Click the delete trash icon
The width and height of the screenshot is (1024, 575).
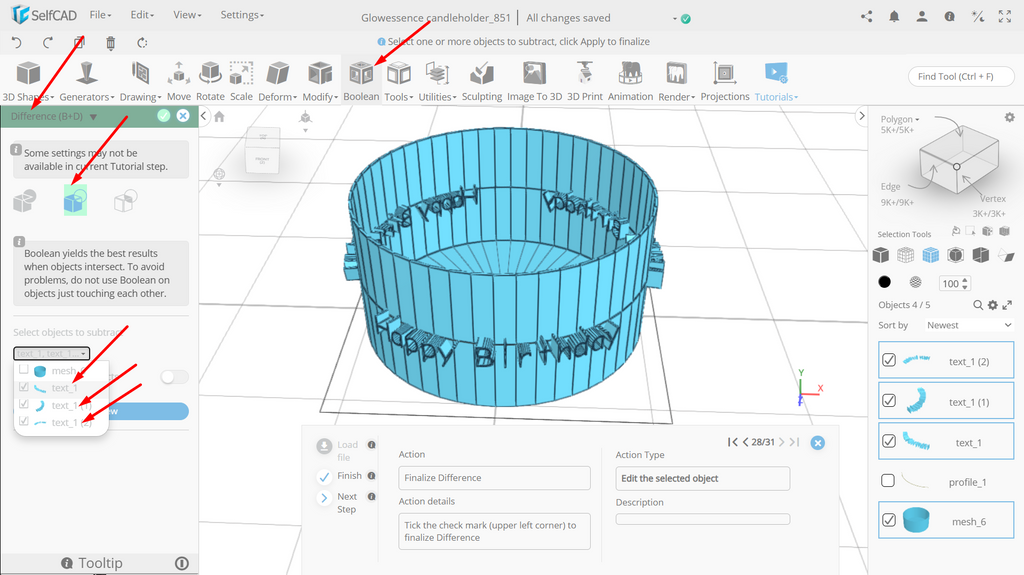[x=110, y=43]
